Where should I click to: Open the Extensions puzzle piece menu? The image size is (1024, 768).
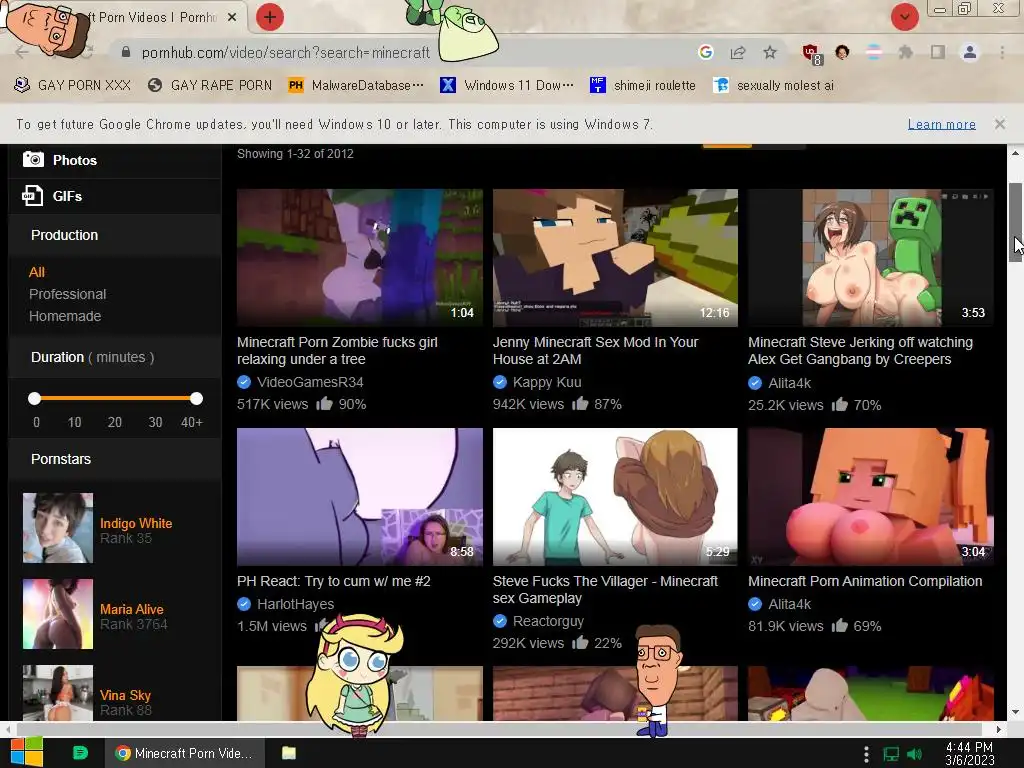[905, 52]
